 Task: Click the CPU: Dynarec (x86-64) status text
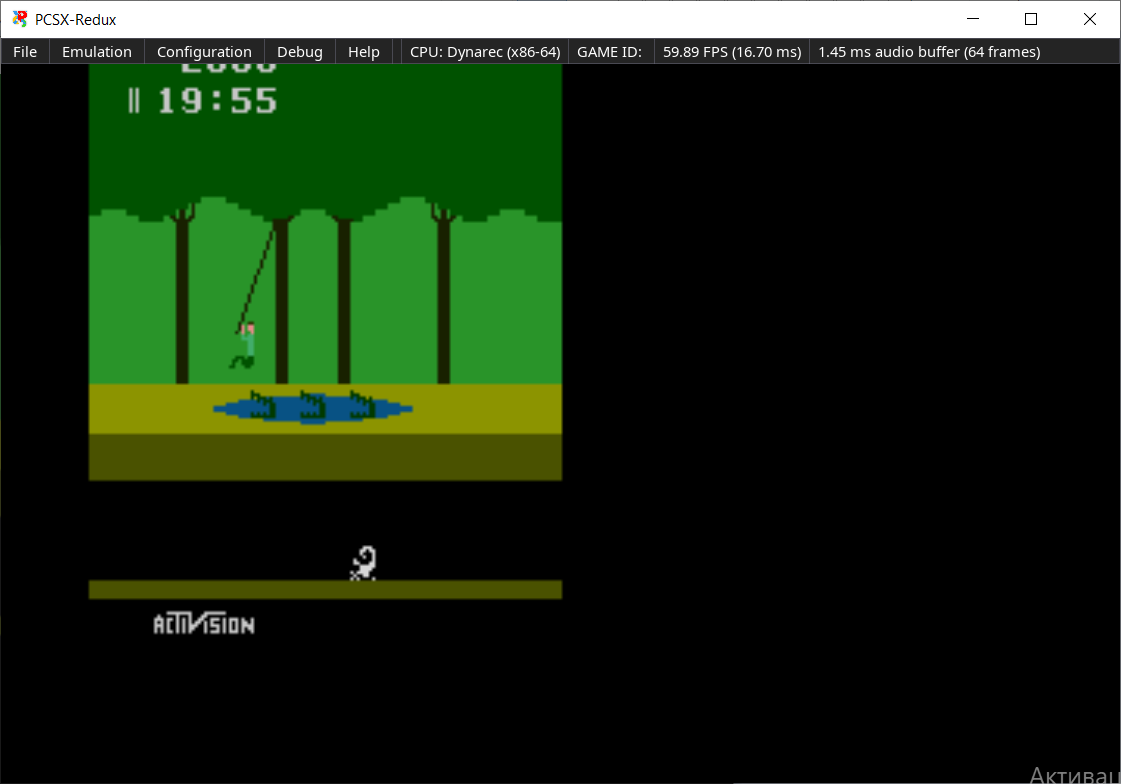click(x=485, y=52)
